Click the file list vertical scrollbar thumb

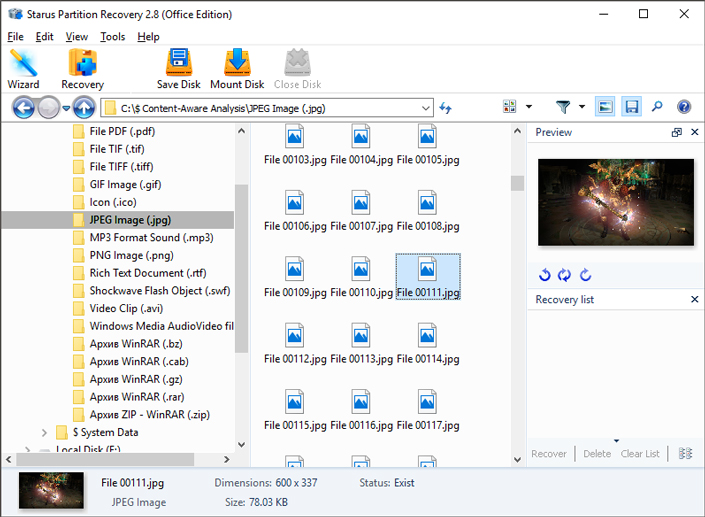tap(517, 183)
